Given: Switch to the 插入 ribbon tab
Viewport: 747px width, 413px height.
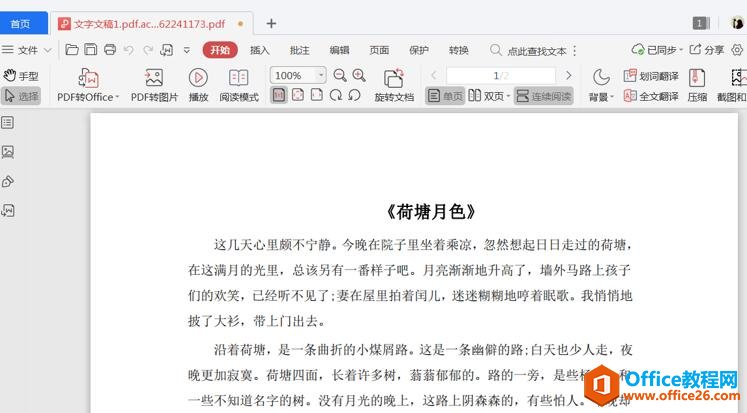Looking at the screenshot, I should pos(260,50).
